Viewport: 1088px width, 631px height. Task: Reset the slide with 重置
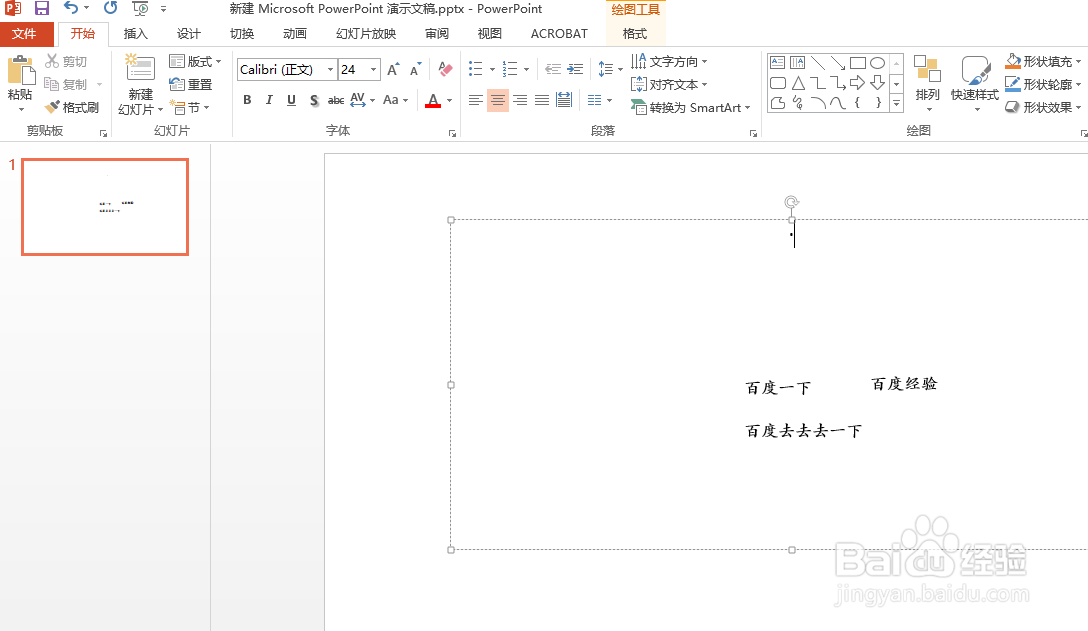click(x=191, y=84)
